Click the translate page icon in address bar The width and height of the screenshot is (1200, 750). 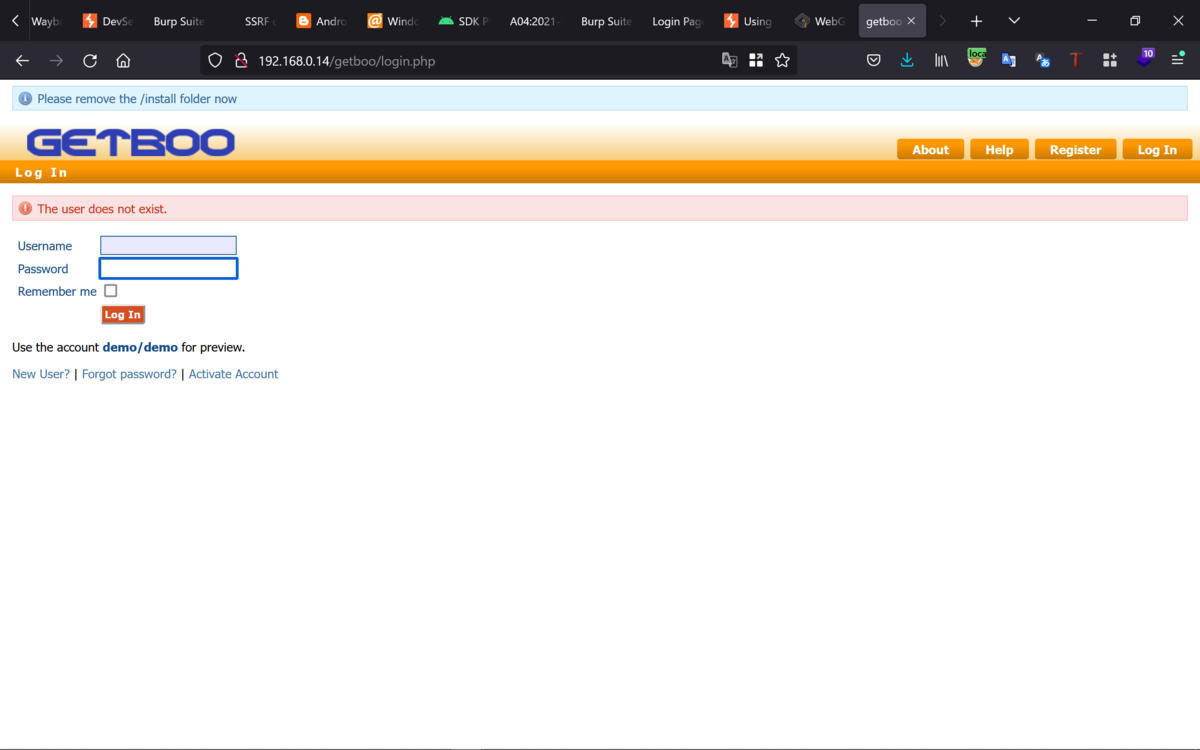click(730, 61)
